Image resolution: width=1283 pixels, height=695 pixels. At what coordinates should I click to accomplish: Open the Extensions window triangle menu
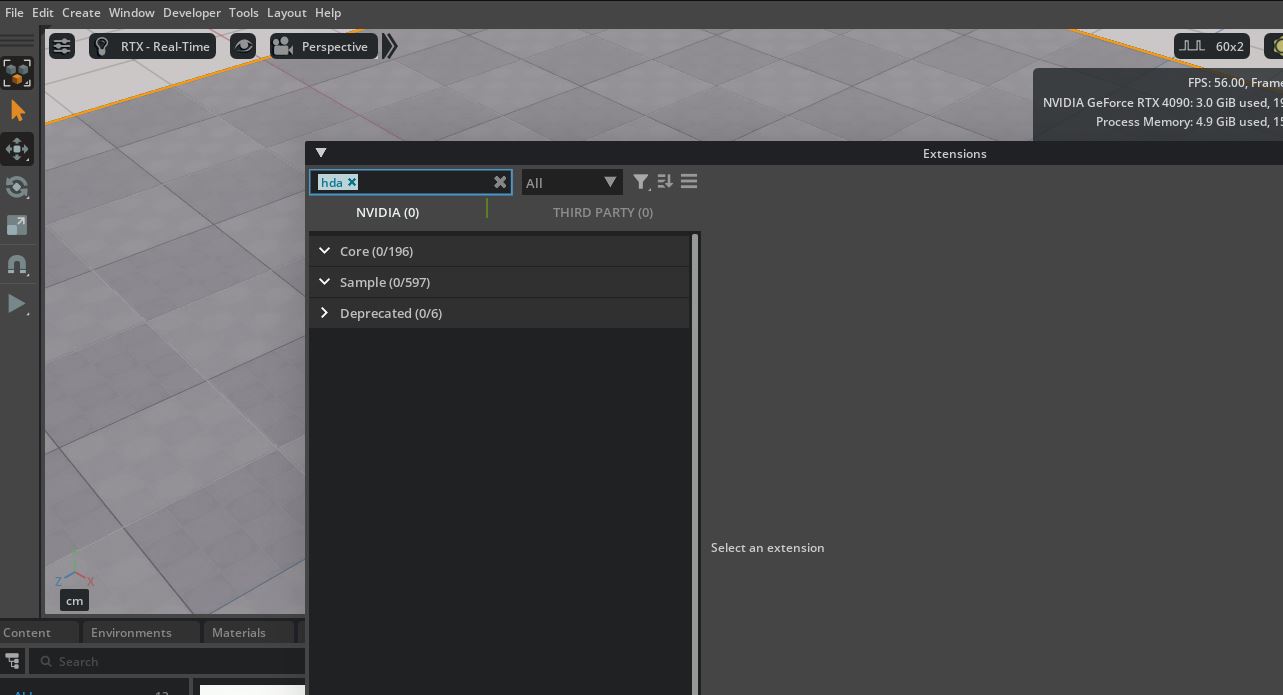(x=320, y=153)
